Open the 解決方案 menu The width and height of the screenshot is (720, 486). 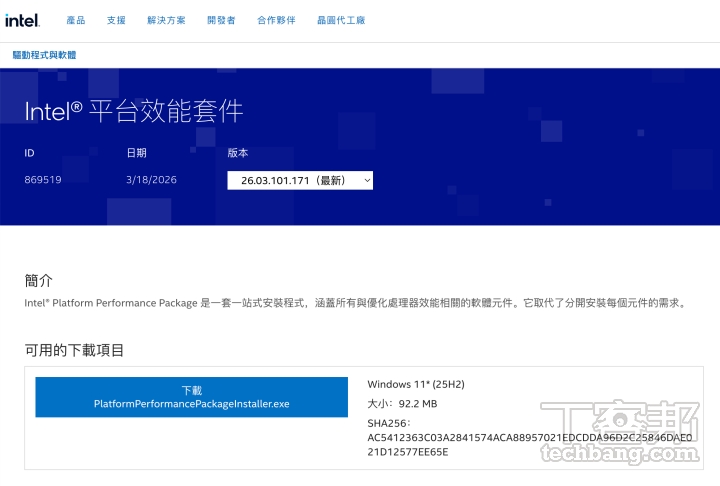point(166,20)
